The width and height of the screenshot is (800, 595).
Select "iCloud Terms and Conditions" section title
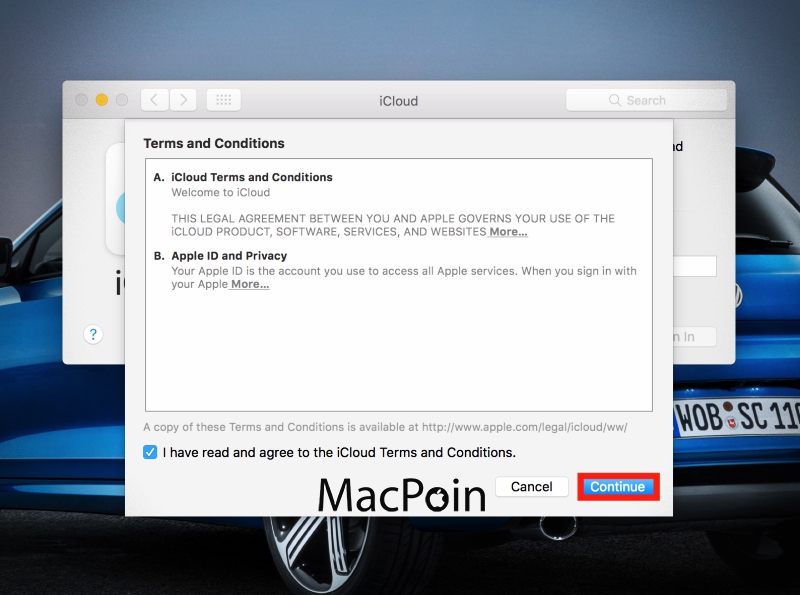252,177
